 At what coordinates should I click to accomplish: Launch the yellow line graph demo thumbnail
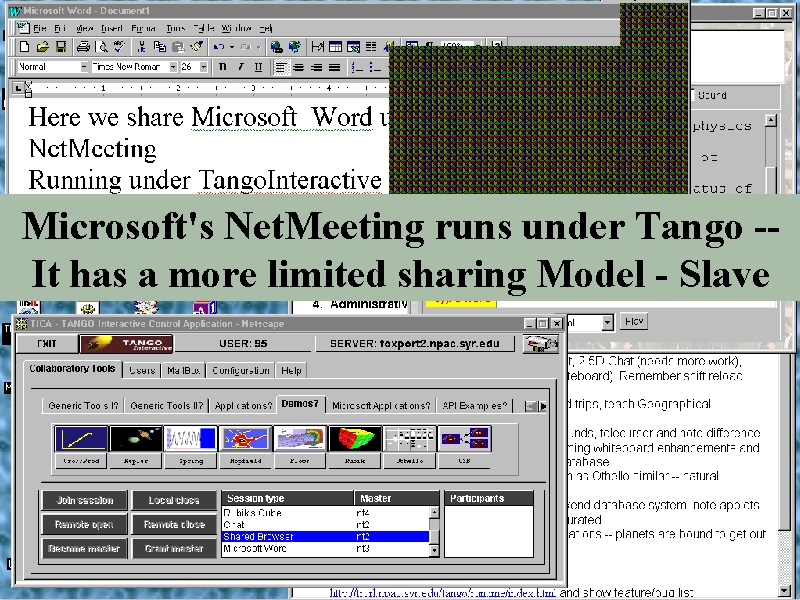[81, 439]
